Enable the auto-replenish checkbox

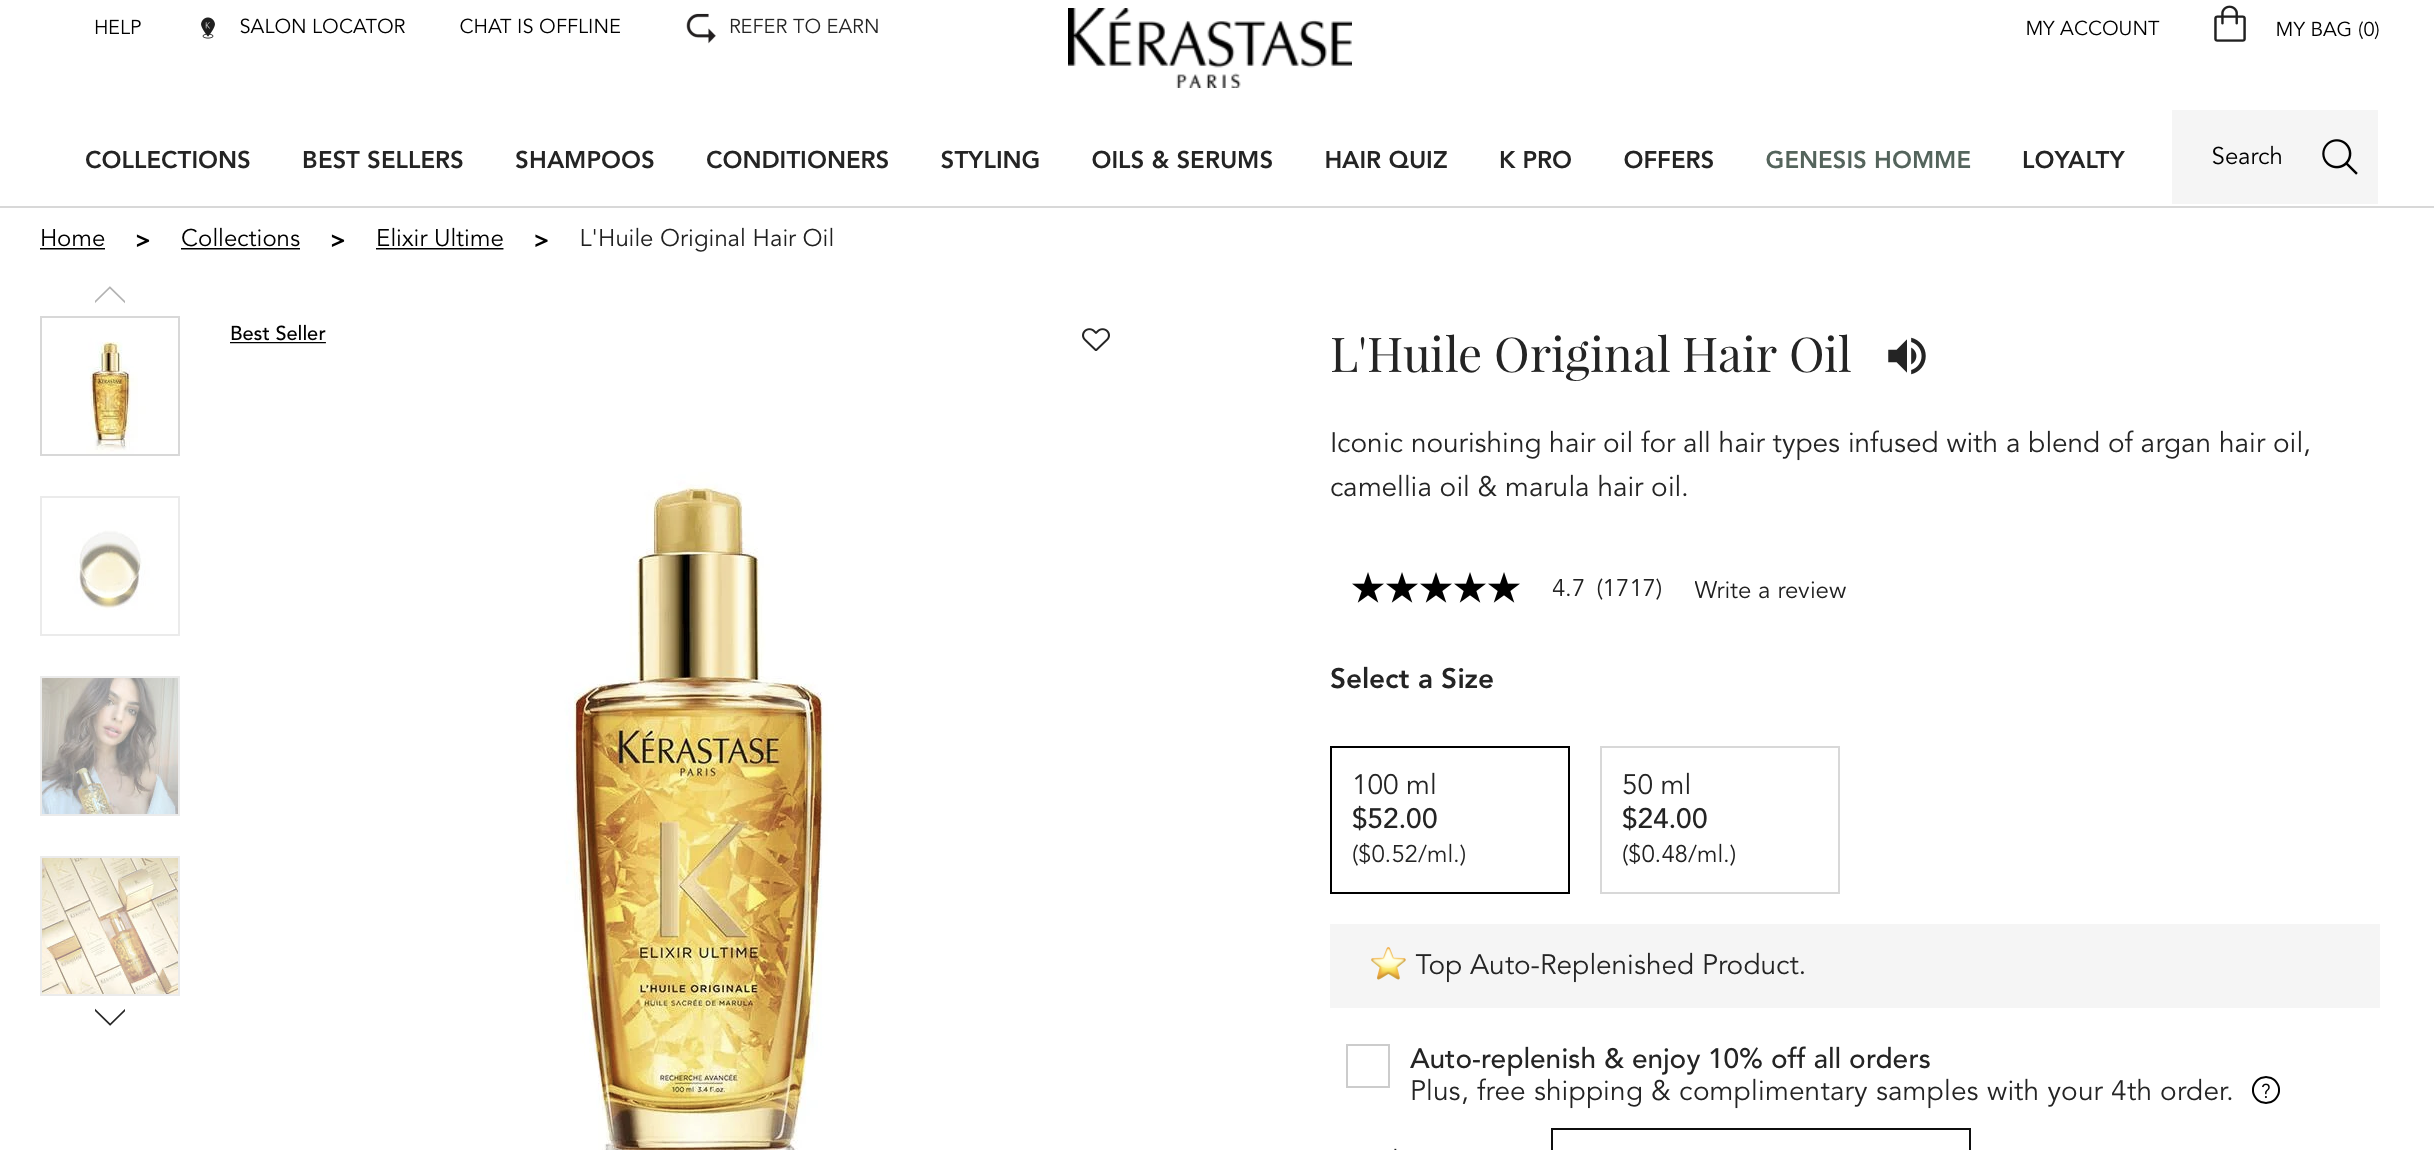click(x=1367, y=1065)
